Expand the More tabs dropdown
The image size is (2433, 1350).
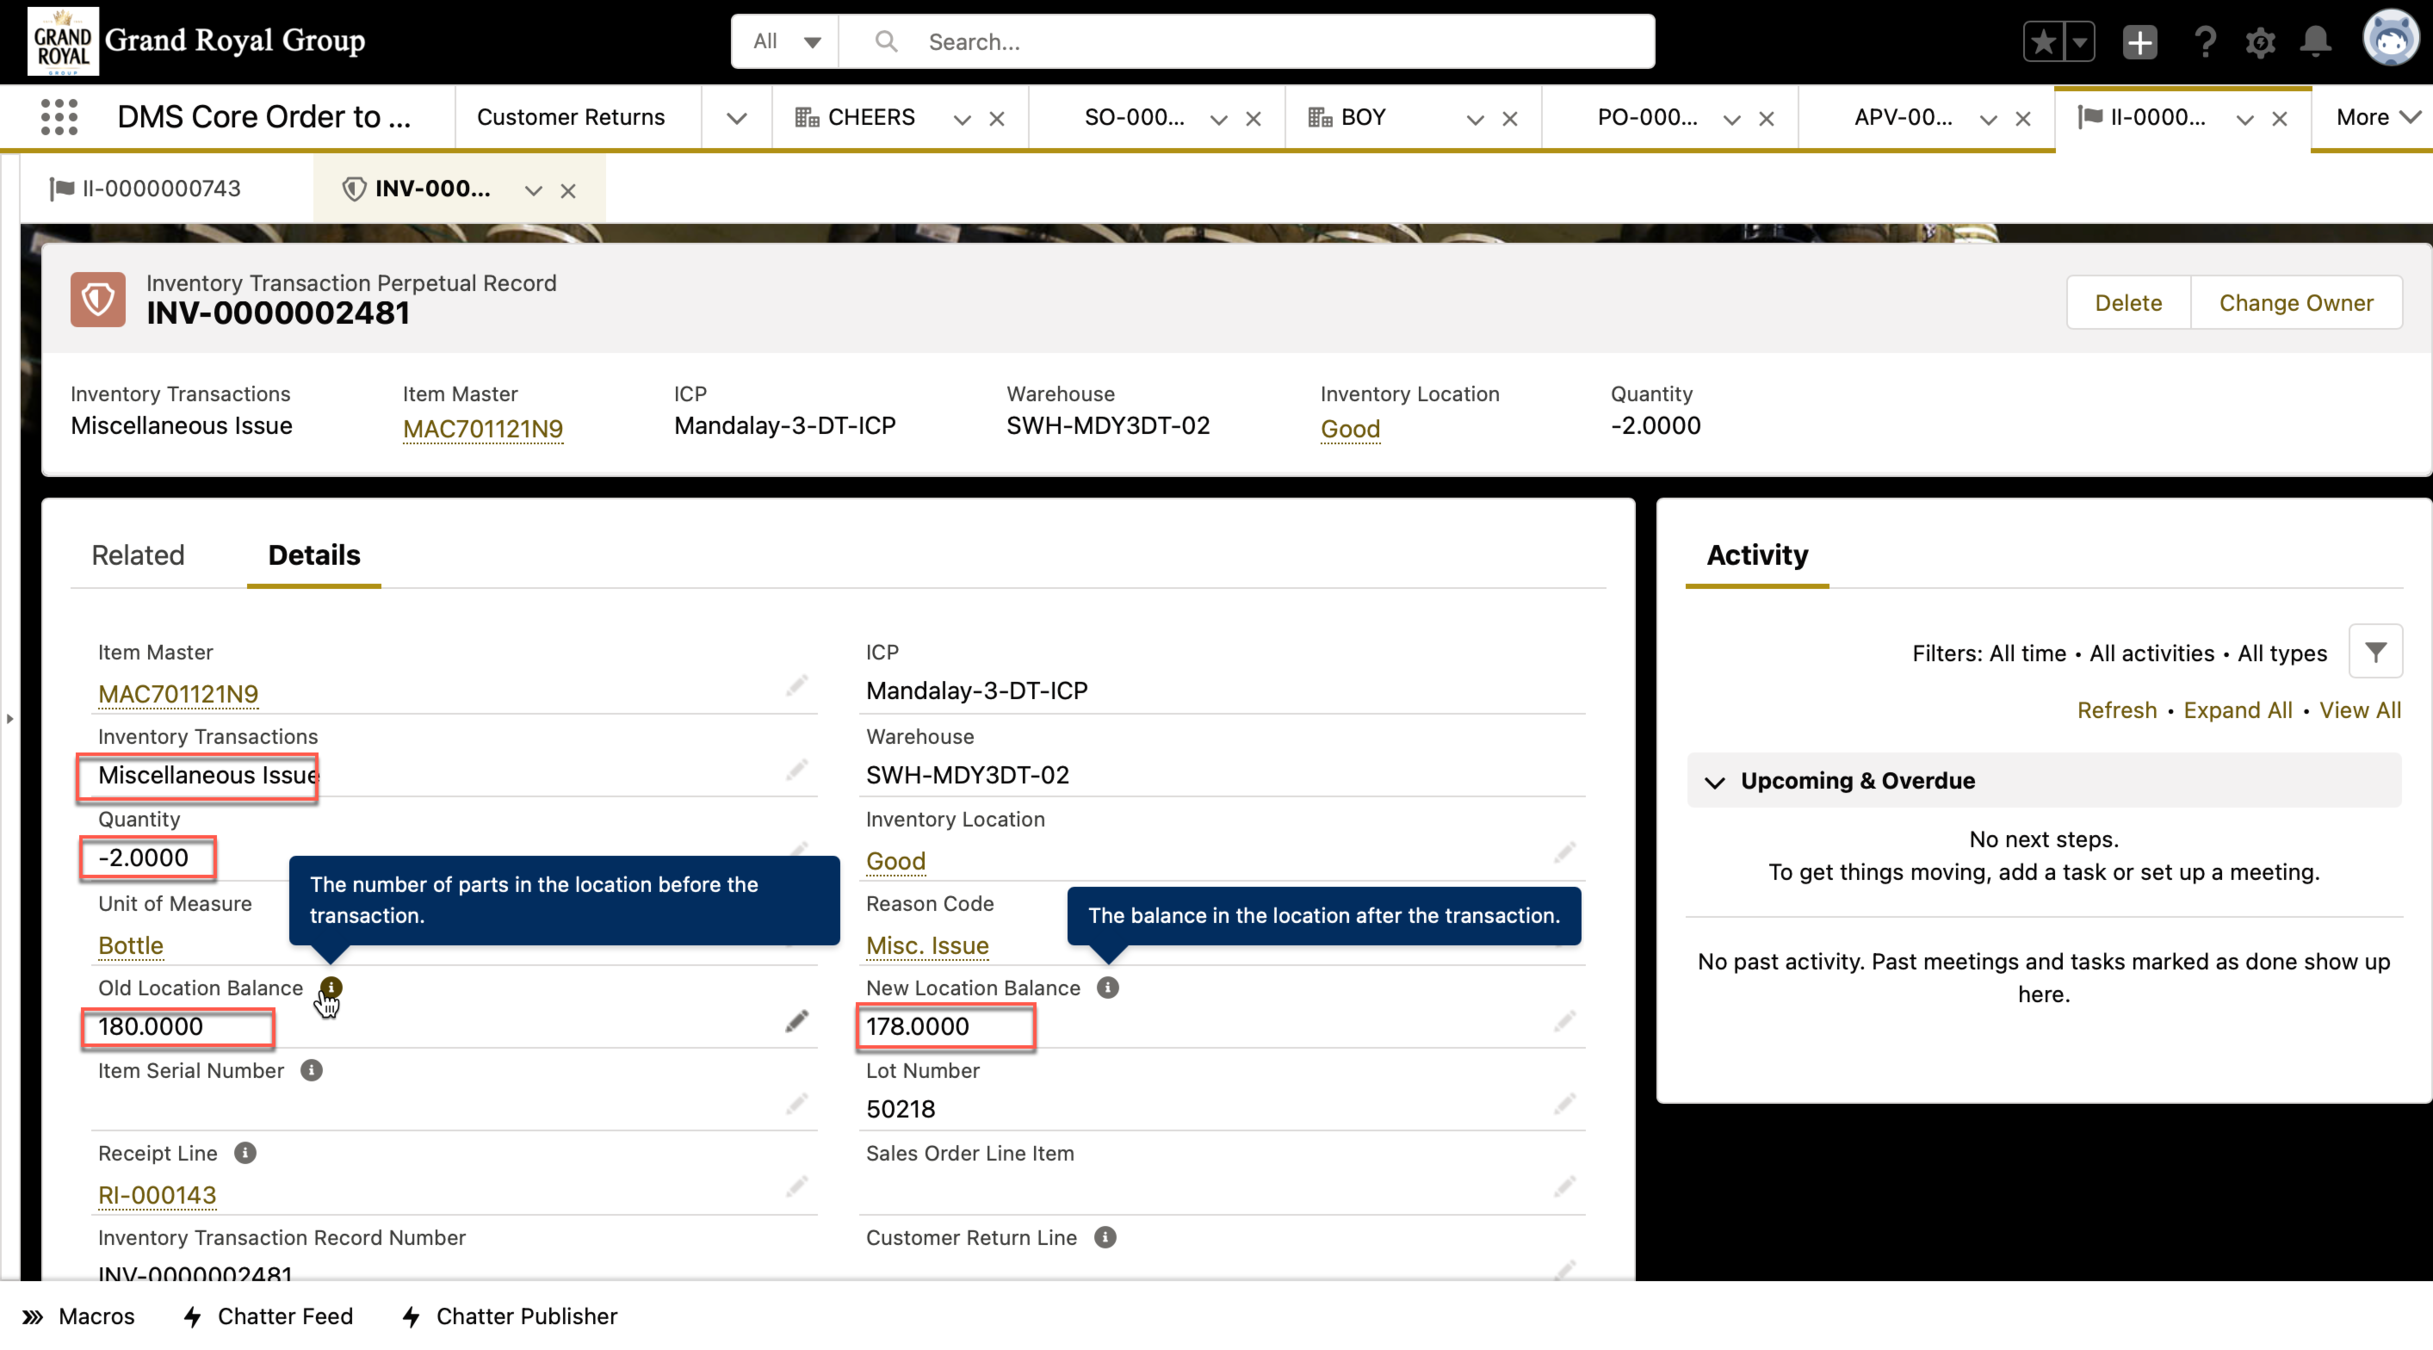coord(2377,117)
